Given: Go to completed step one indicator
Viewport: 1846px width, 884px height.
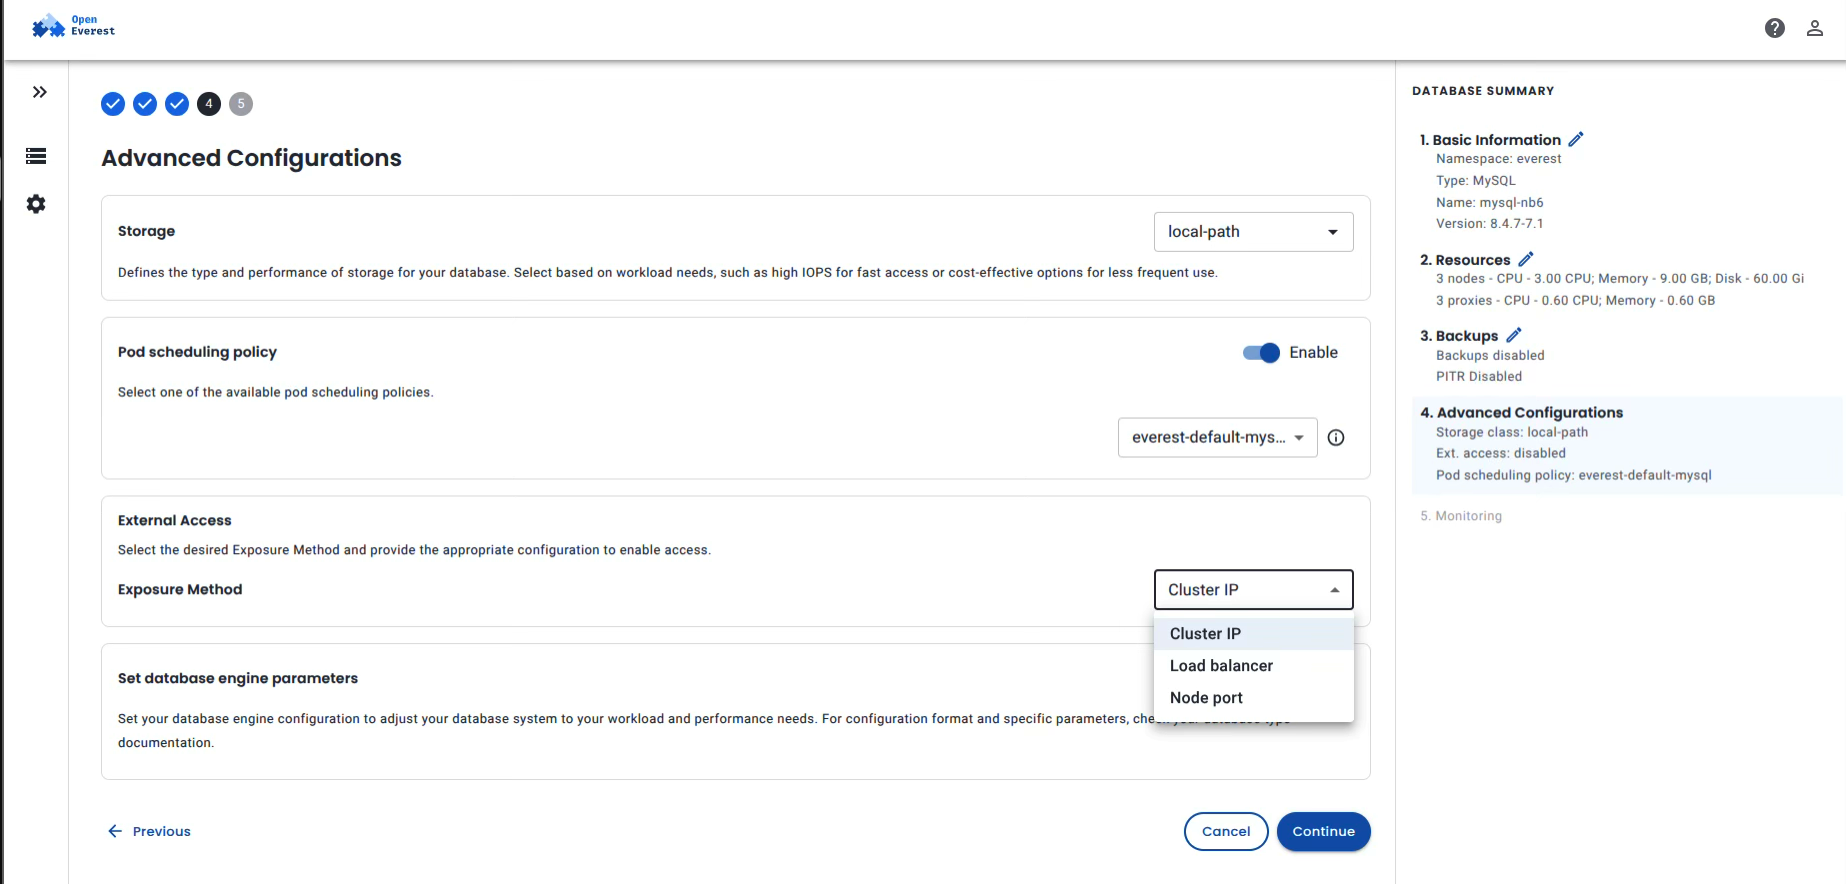Looking at the screenshot, I should [113, 104].
